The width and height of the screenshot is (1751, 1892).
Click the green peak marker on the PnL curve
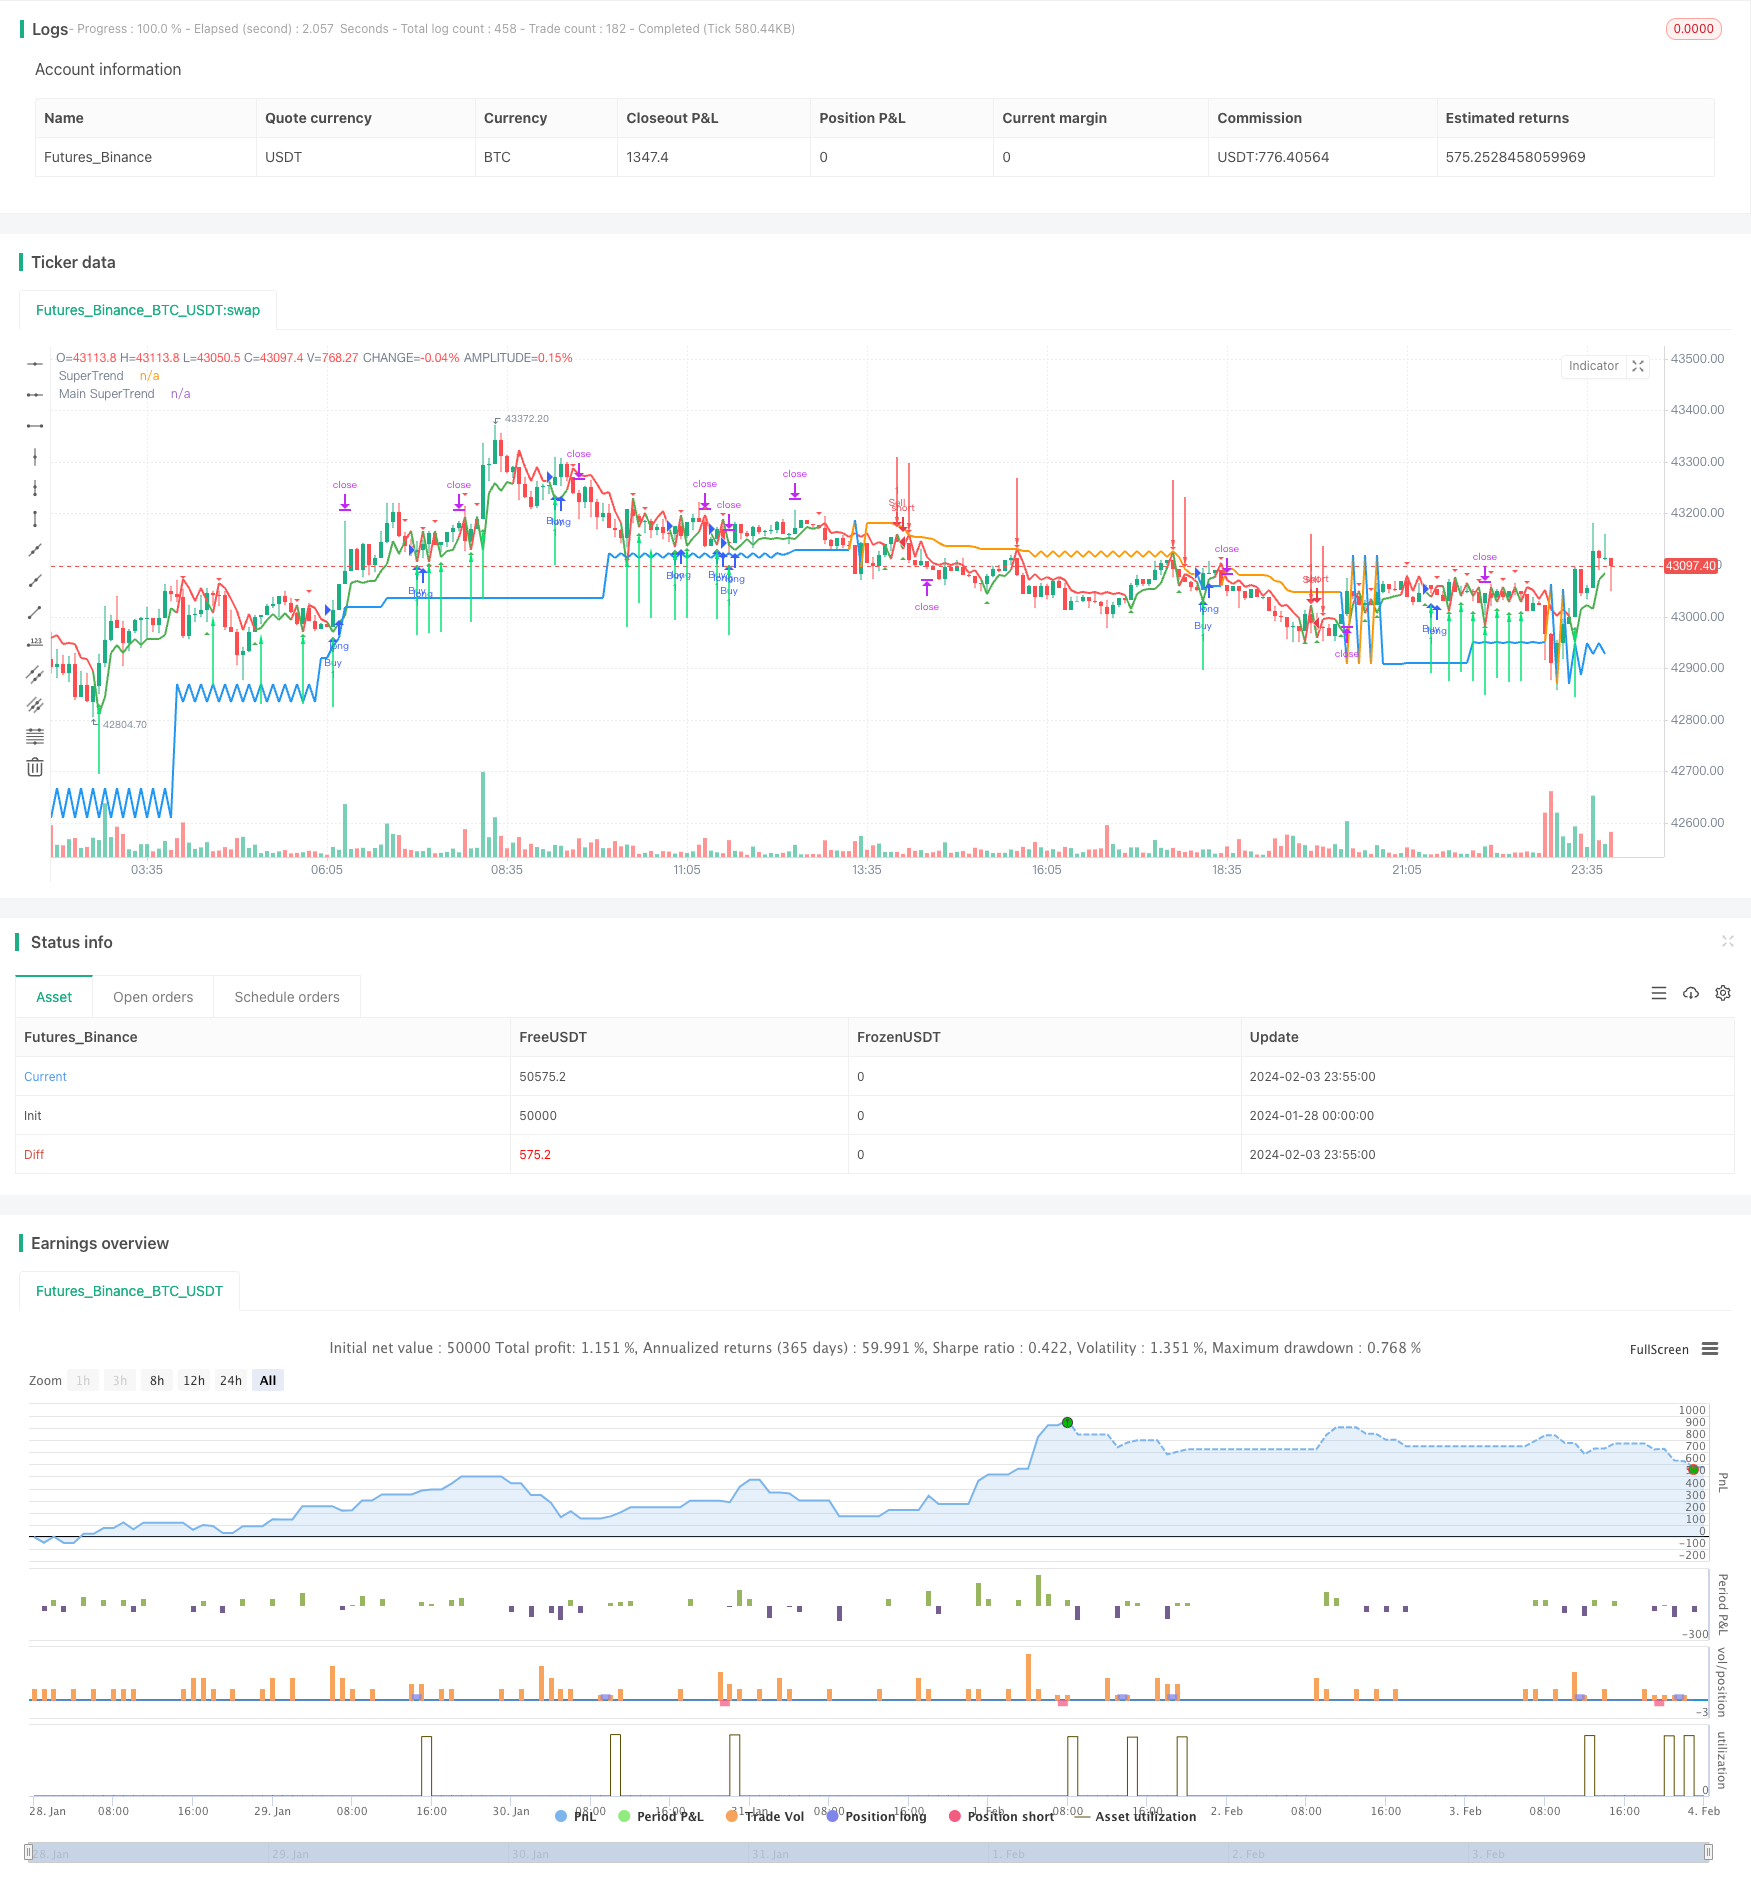pos(1067,1422)
